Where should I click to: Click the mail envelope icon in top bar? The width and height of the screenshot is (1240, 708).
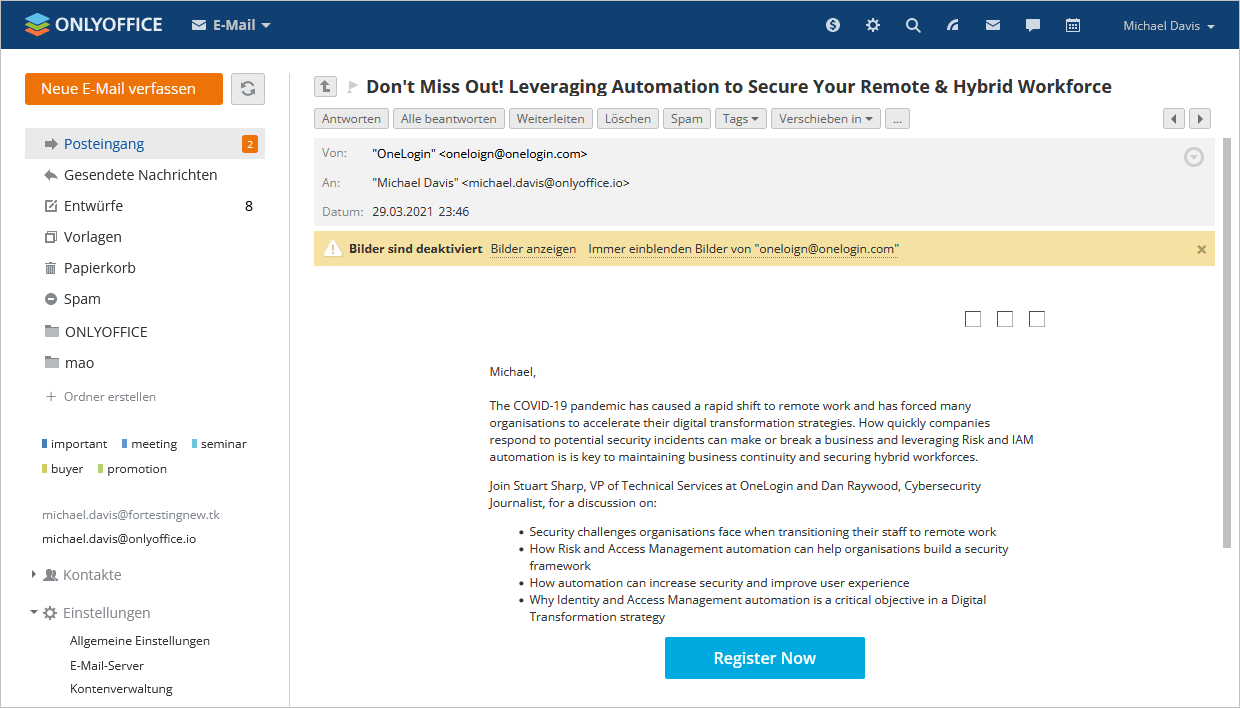(x=993, y=25)
